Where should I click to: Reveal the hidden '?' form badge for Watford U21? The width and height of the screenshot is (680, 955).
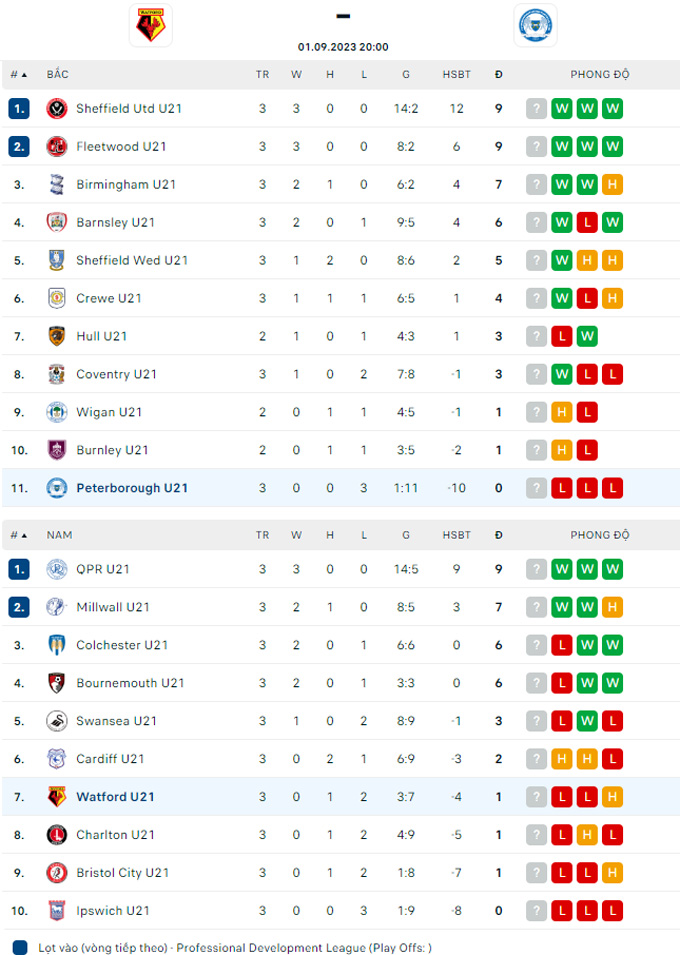click(537, 797)
